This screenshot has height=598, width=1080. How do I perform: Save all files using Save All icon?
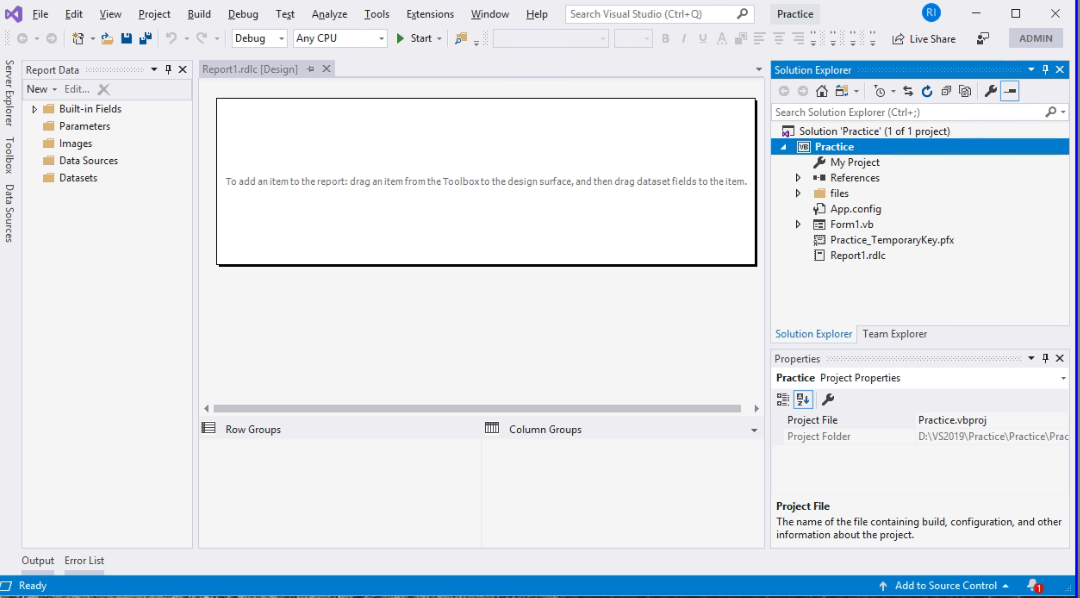pos(146,37)
